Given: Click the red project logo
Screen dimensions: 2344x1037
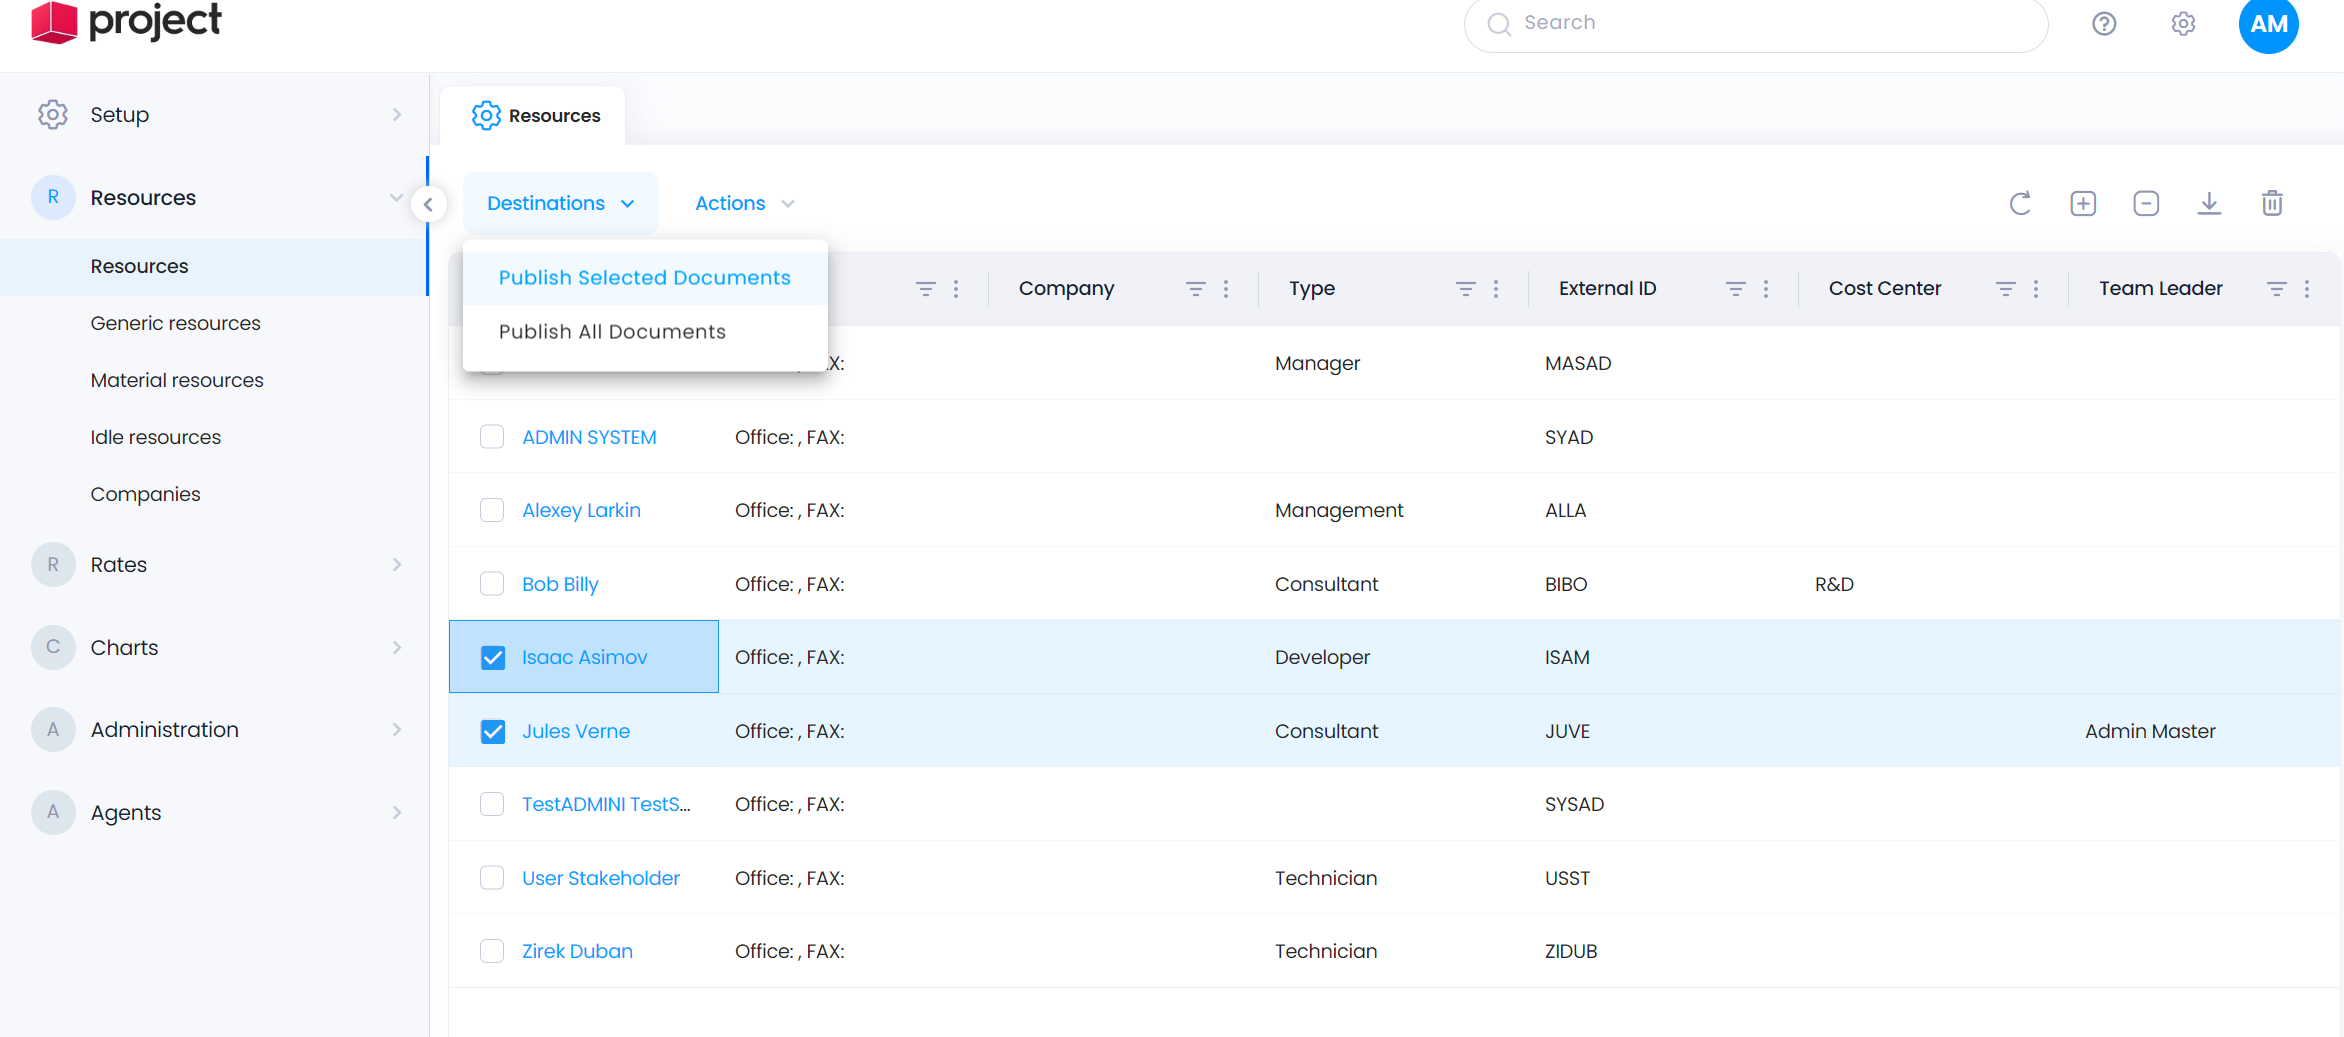Looking at the screenshot, I should pos(54,22).
